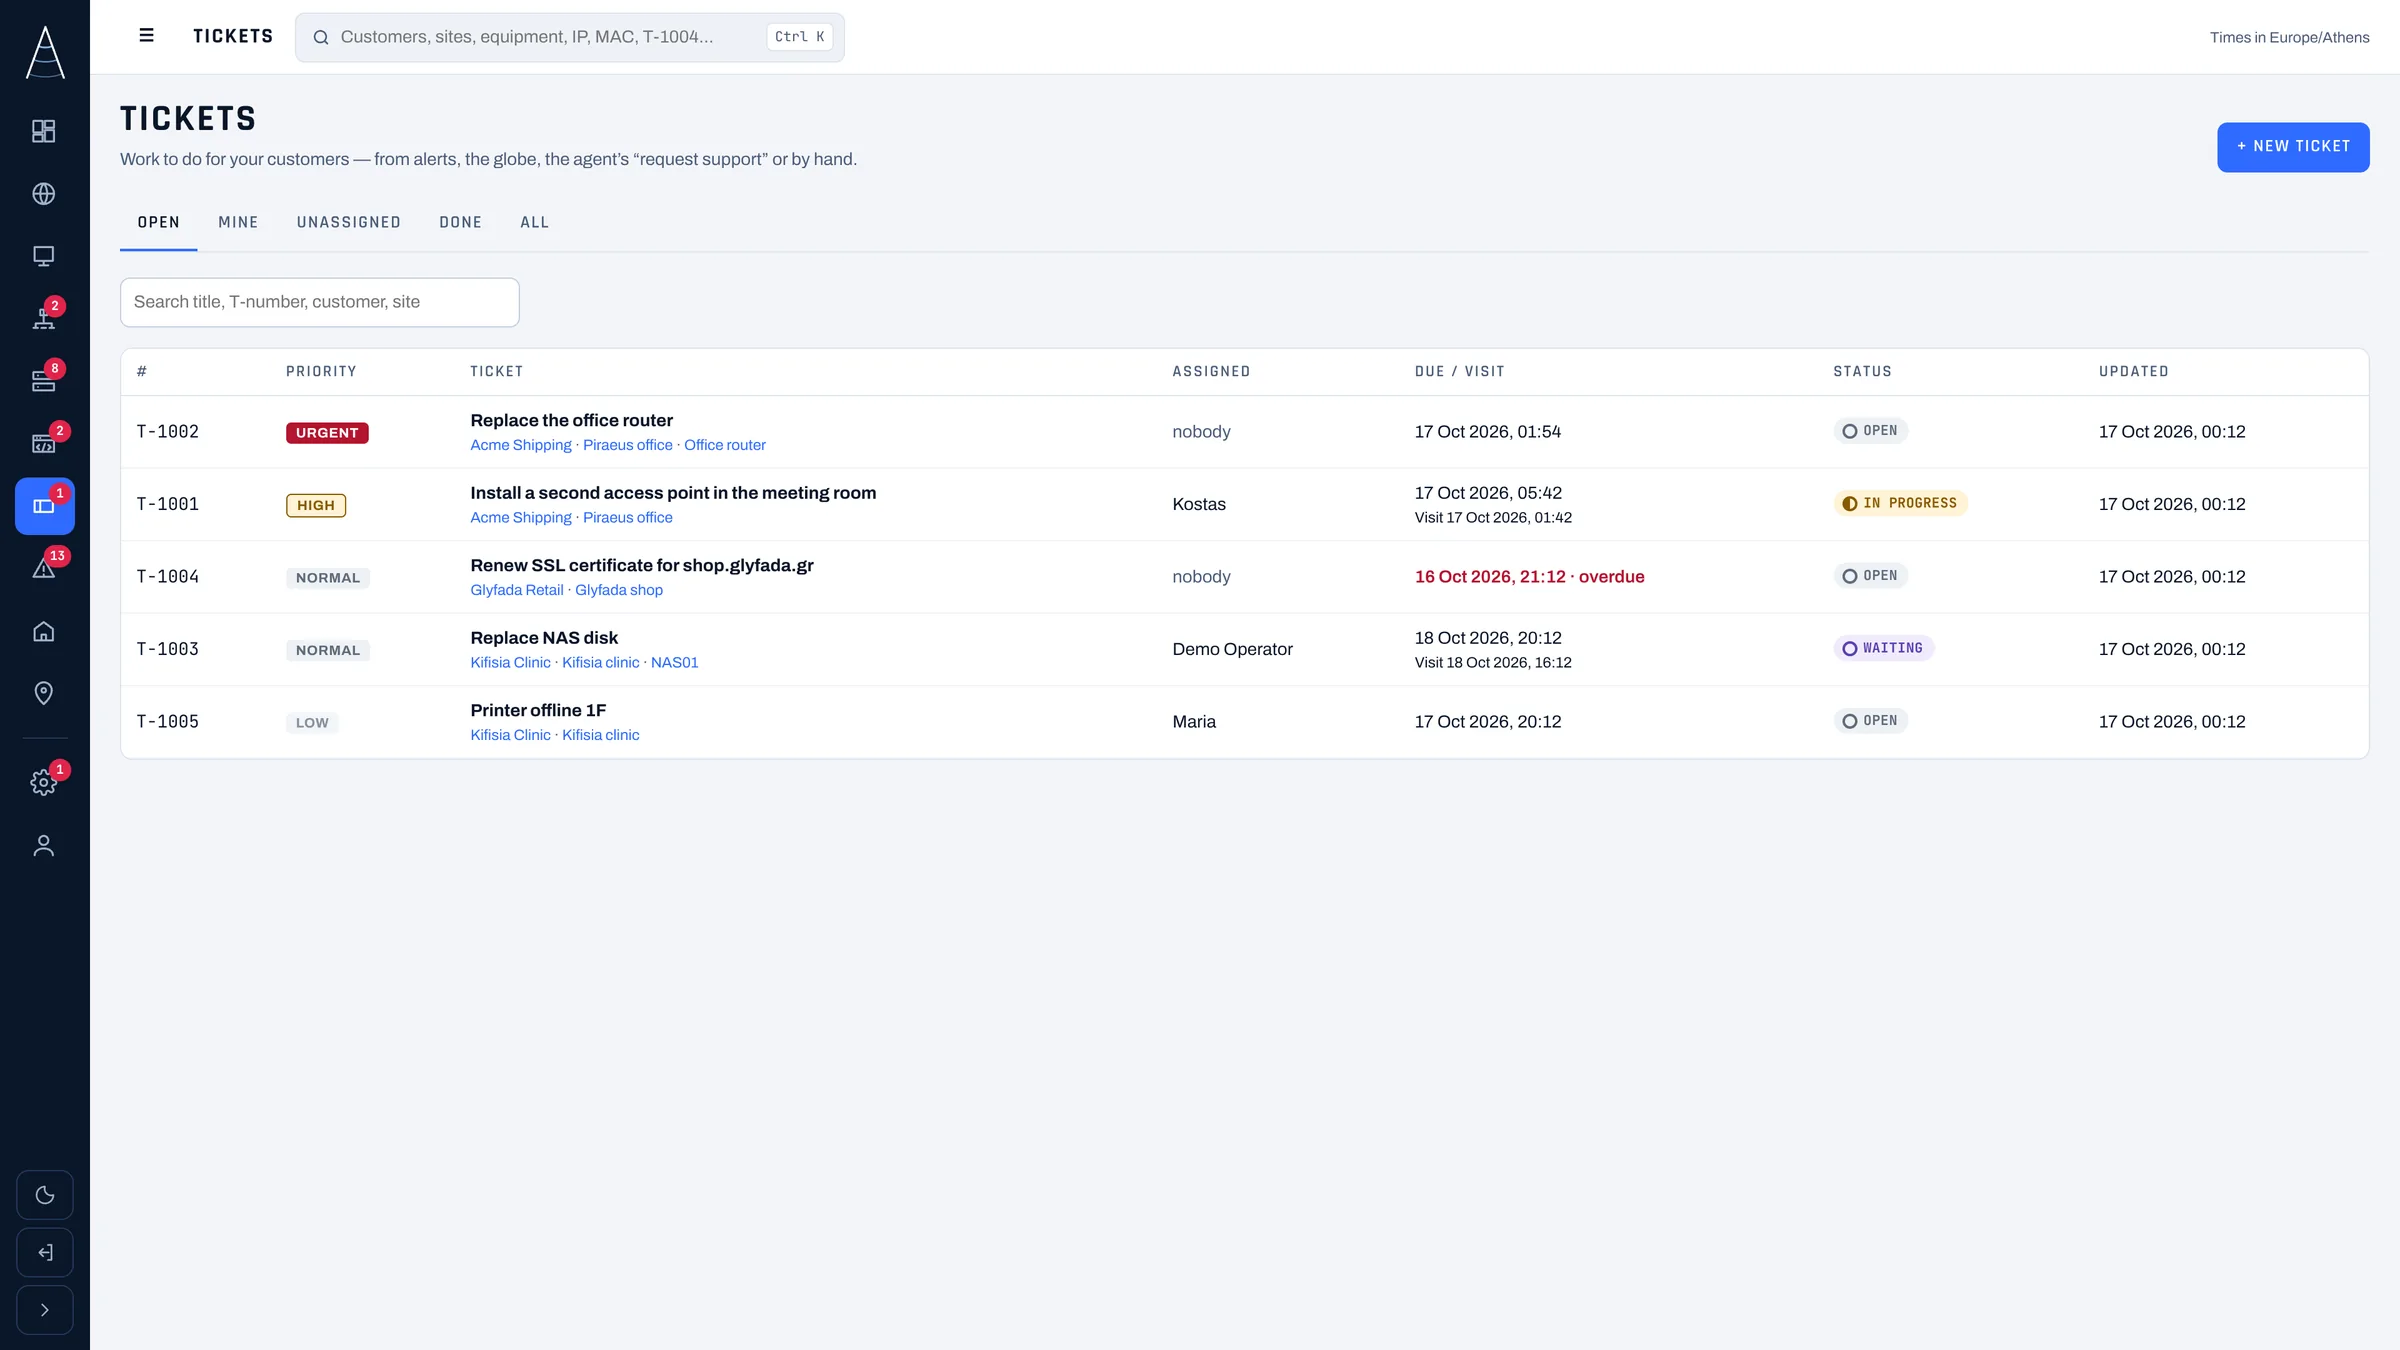The width and height of the screenshot is (2400, 1350).
Task: Open the code window icon with badge 2
Action: (44, 443)
